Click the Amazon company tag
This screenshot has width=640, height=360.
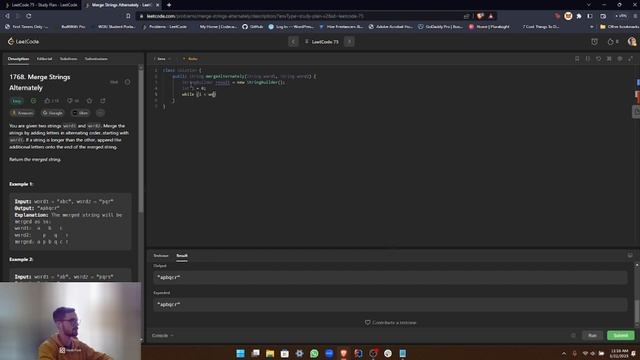click(x=22, y=113)
